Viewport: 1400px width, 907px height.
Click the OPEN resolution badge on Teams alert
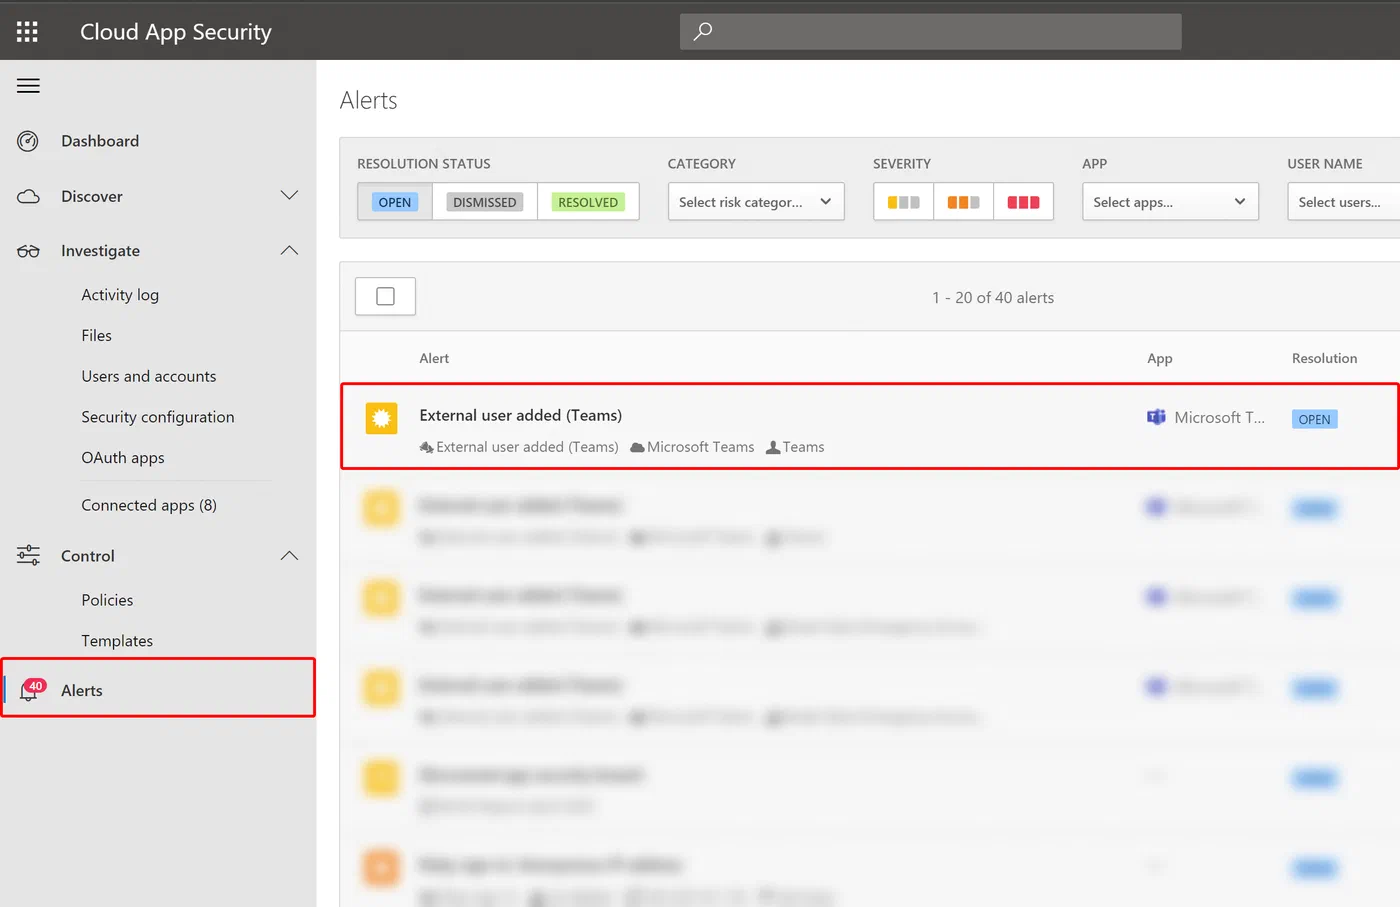tap(1314, 419)
